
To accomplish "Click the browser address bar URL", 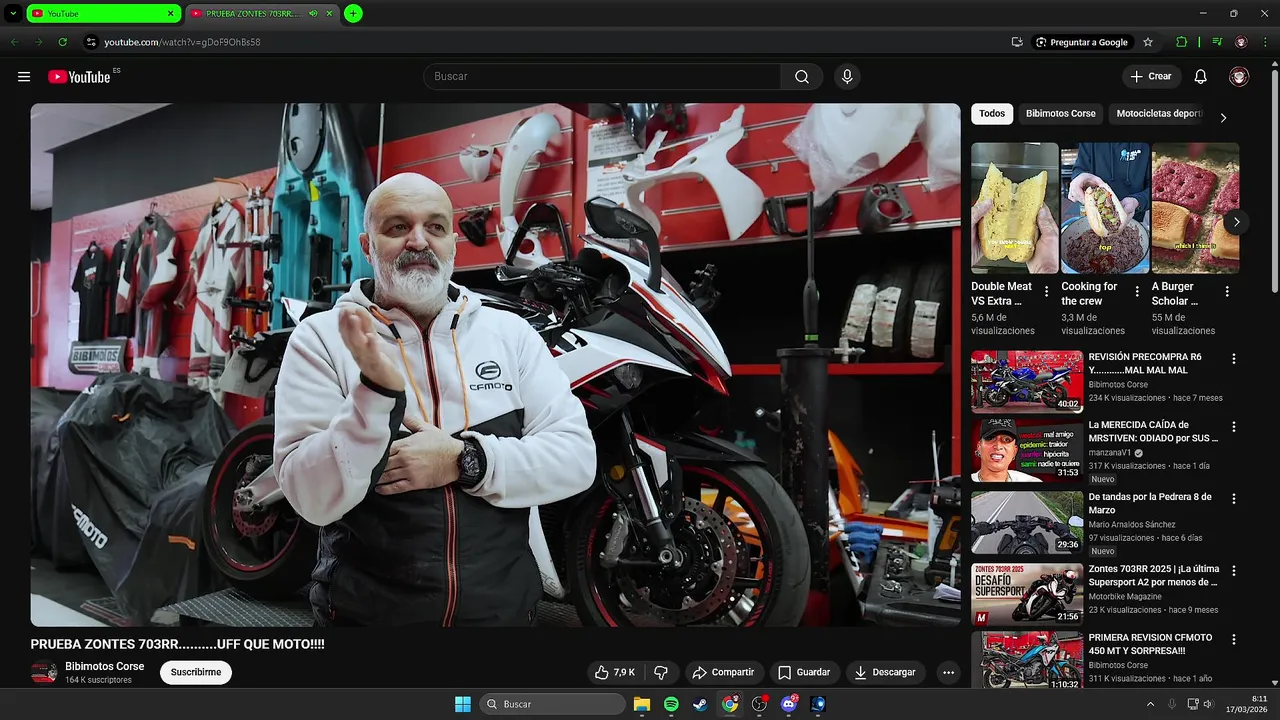I will tap(182, 42).
